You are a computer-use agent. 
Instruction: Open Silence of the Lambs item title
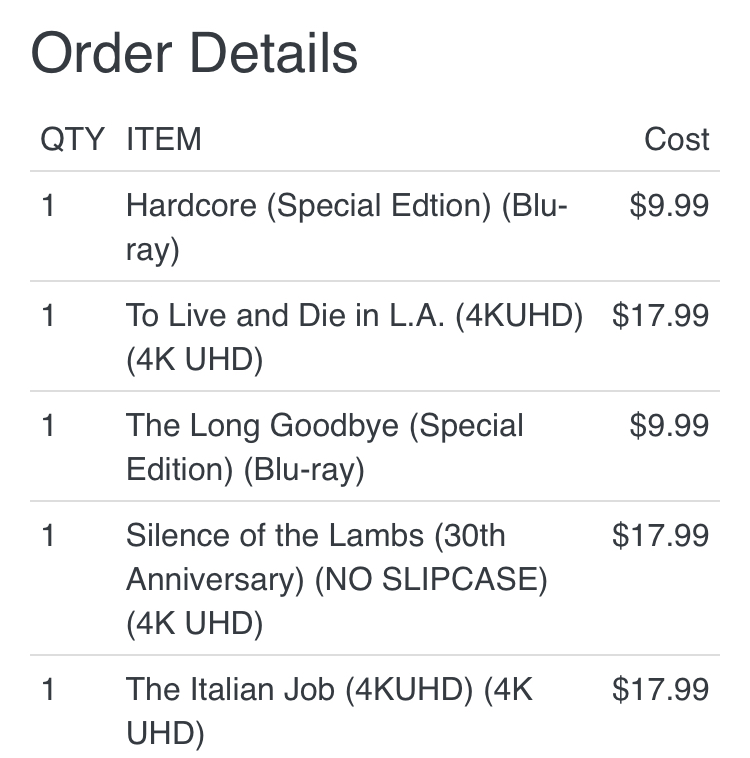point(315,536)
